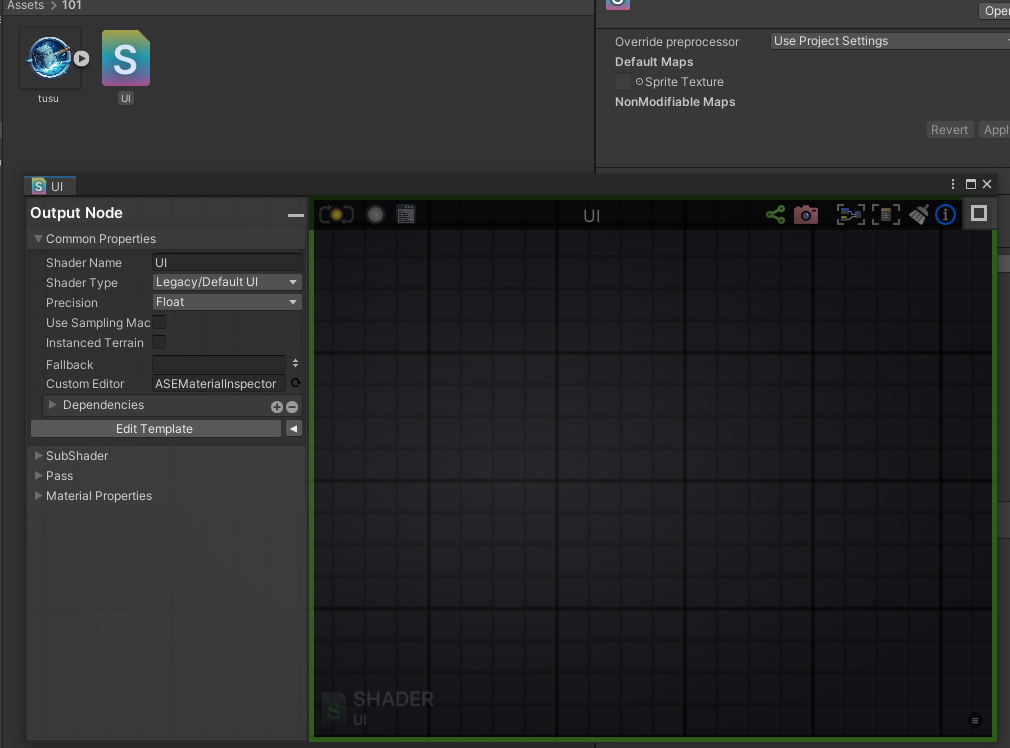Screen dimensions: 1010x748
Task: Click the arrow button next to Edit Template
Action: pyautogui.click(x=294, y=428)
